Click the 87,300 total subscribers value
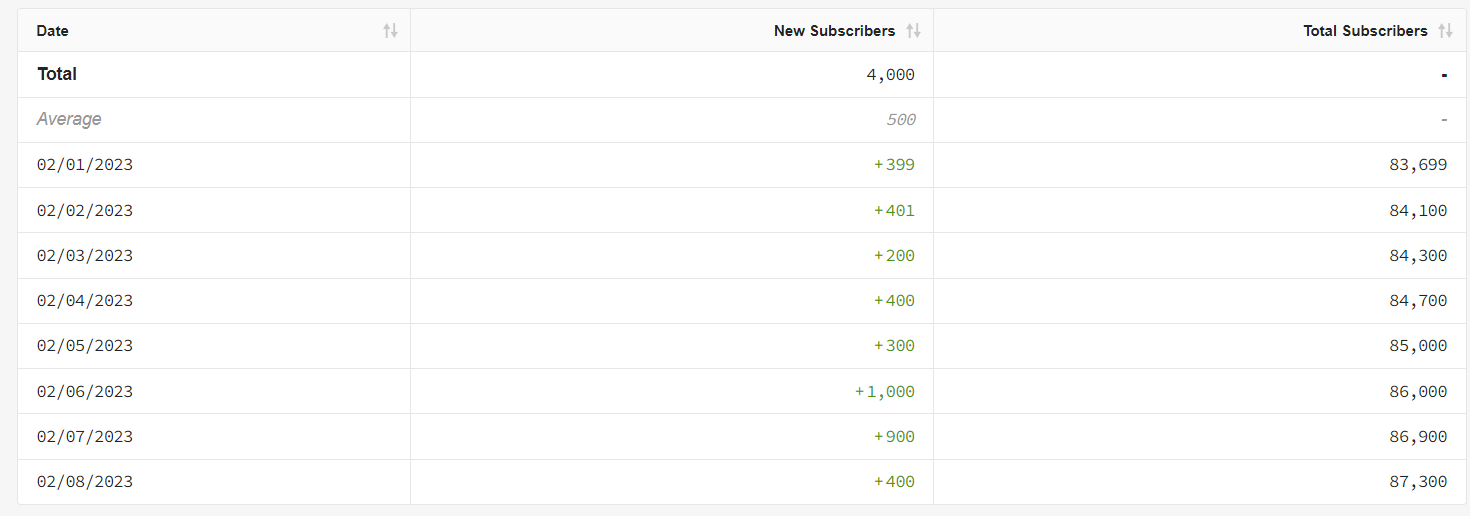The image size is (1470, 516). [1418, 482]
